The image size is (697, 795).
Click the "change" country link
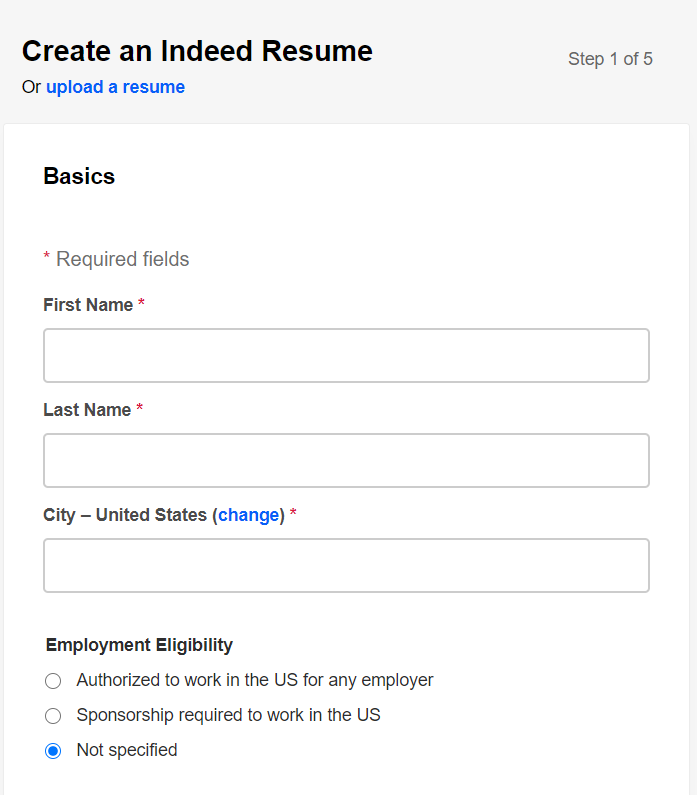click(x=249, y=515)
